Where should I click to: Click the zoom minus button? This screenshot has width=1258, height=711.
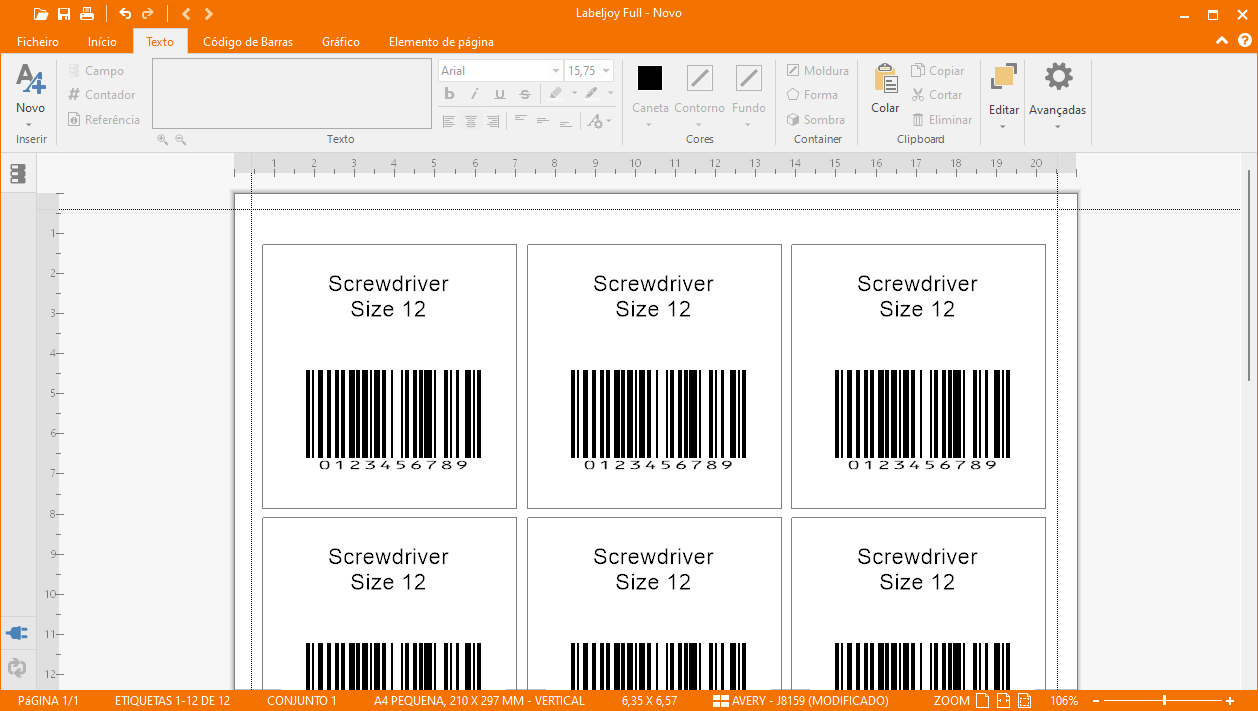click(x=1096, y=701)
